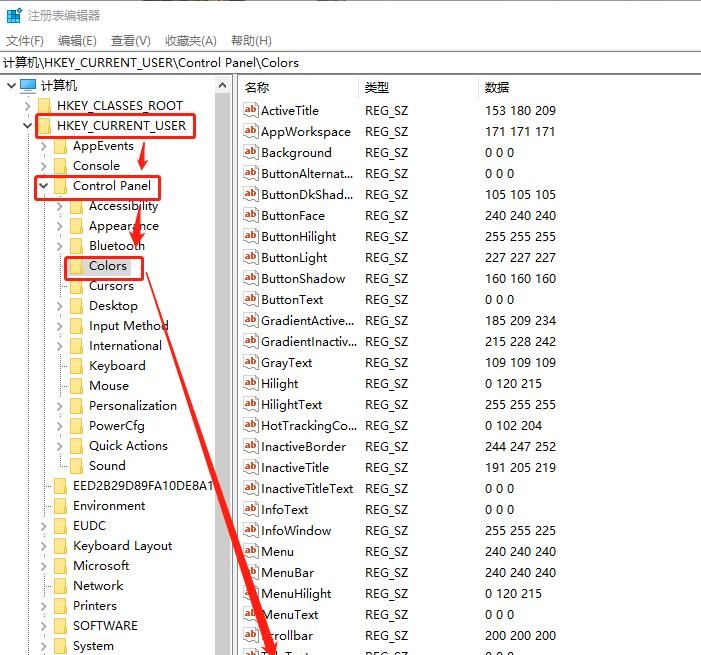Click the InactiveTitle string value icon

pos(250,467)
